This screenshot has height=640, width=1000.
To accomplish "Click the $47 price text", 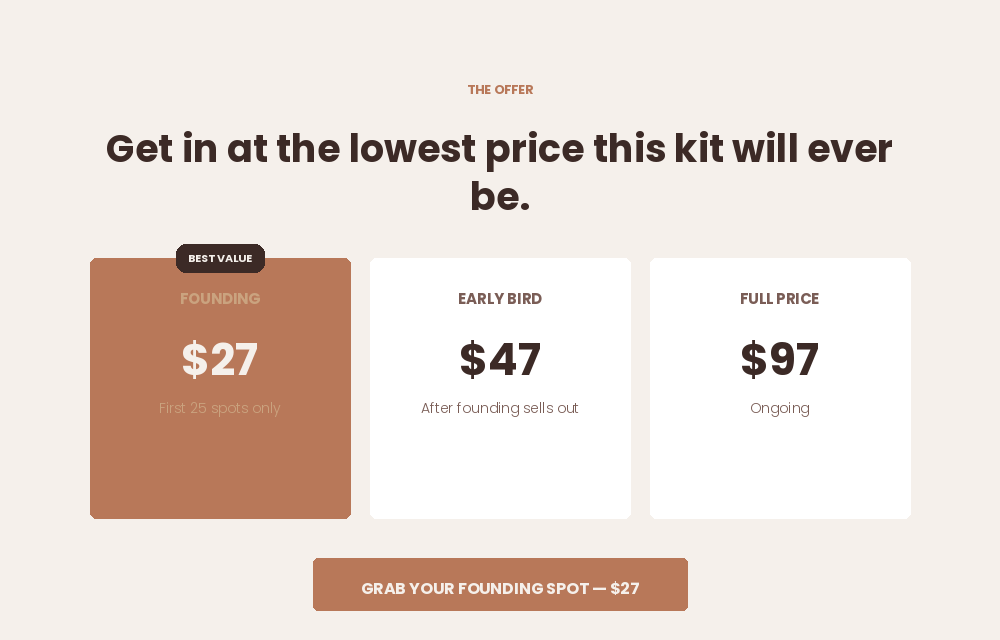I will coord(500,359).
